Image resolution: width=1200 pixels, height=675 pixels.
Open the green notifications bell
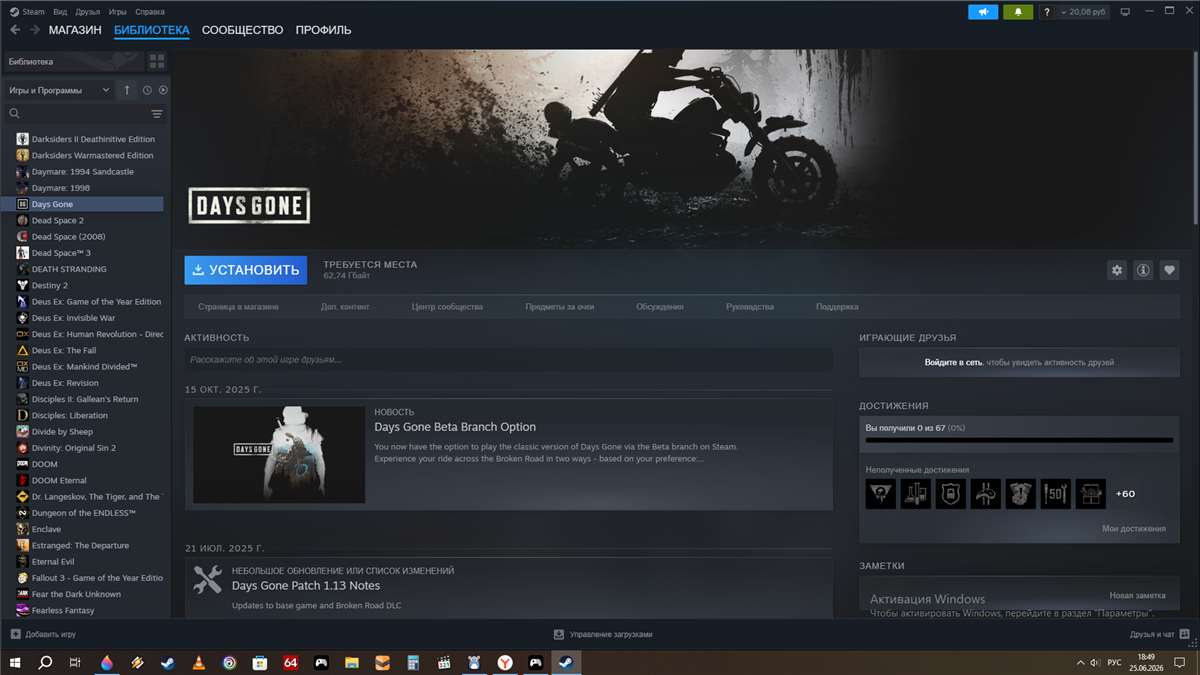(x=1018, y=12)
